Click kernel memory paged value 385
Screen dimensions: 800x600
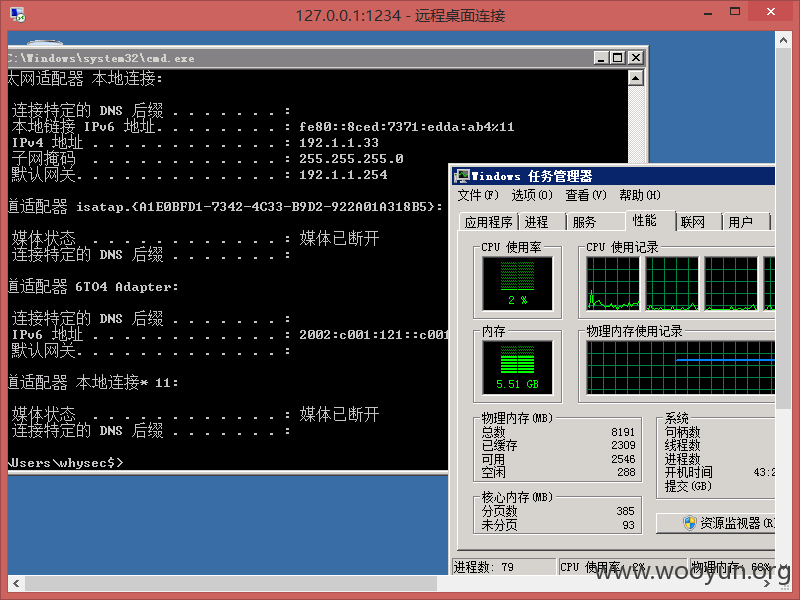[x=625, y=511]
